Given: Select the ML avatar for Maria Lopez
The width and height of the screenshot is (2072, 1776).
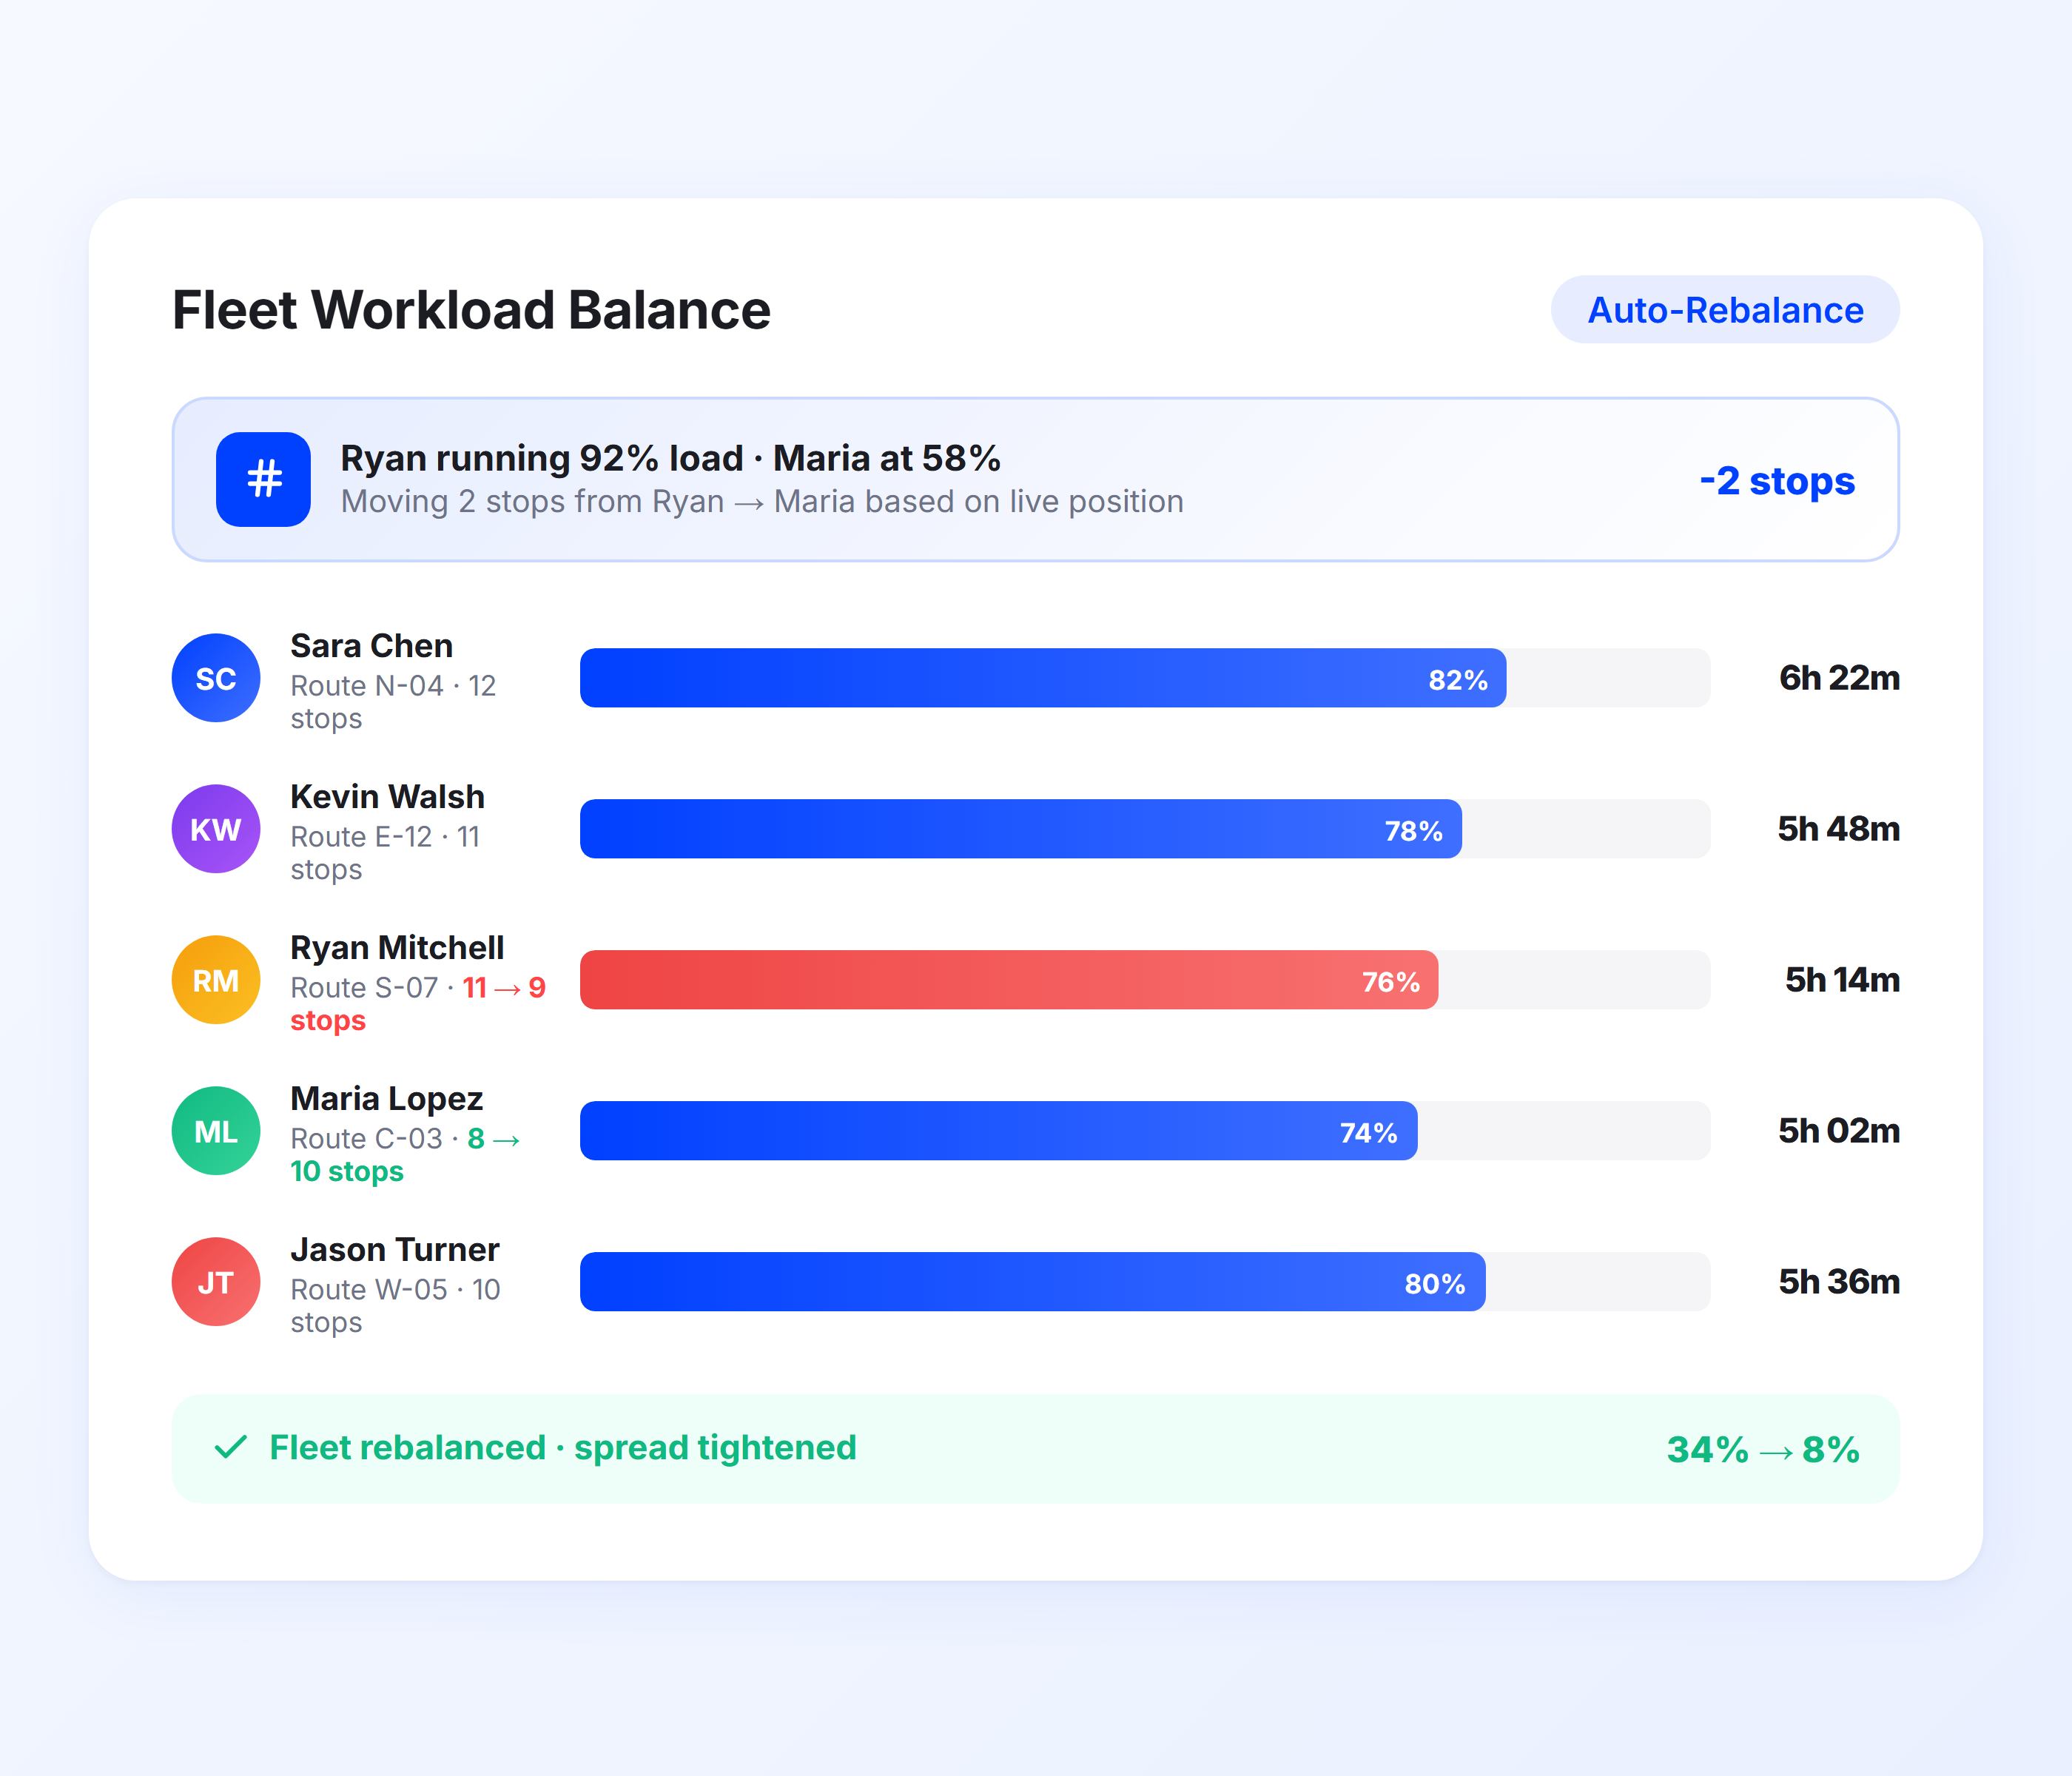Looking at the screenshot, I should [216, 1131].
